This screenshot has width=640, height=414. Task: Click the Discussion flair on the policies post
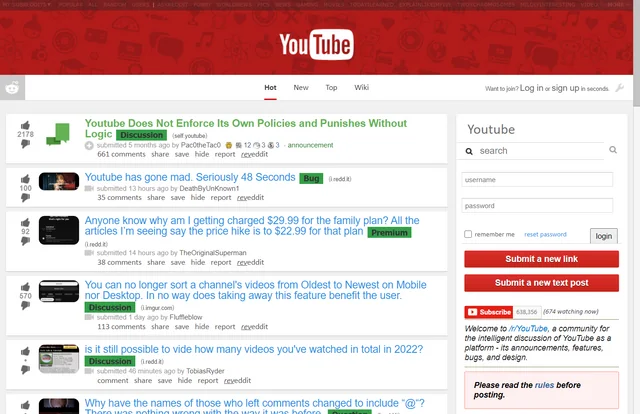point(142,135)
